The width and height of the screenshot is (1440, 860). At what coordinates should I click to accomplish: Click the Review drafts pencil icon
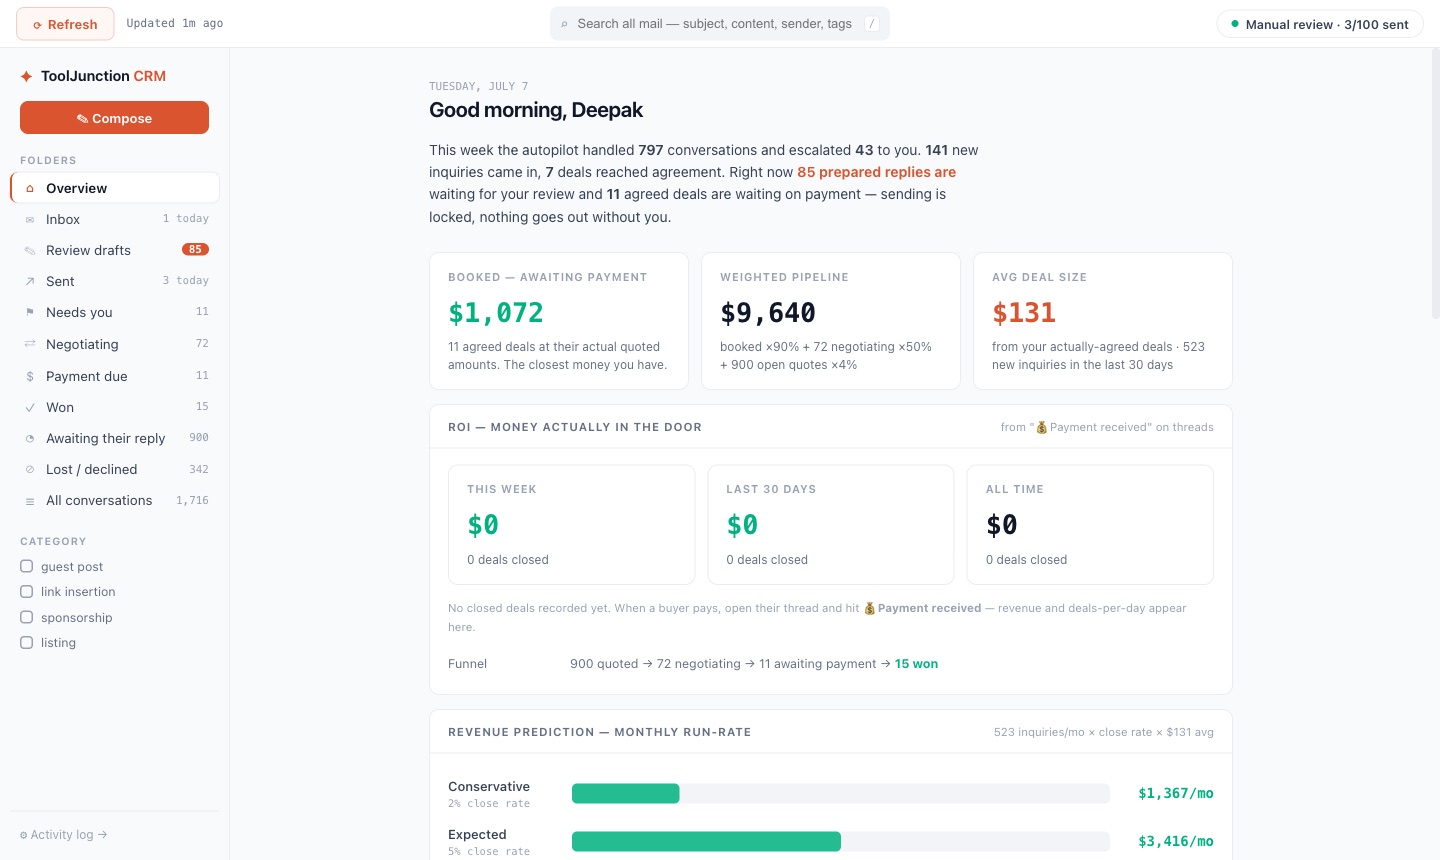pos(30,250)
